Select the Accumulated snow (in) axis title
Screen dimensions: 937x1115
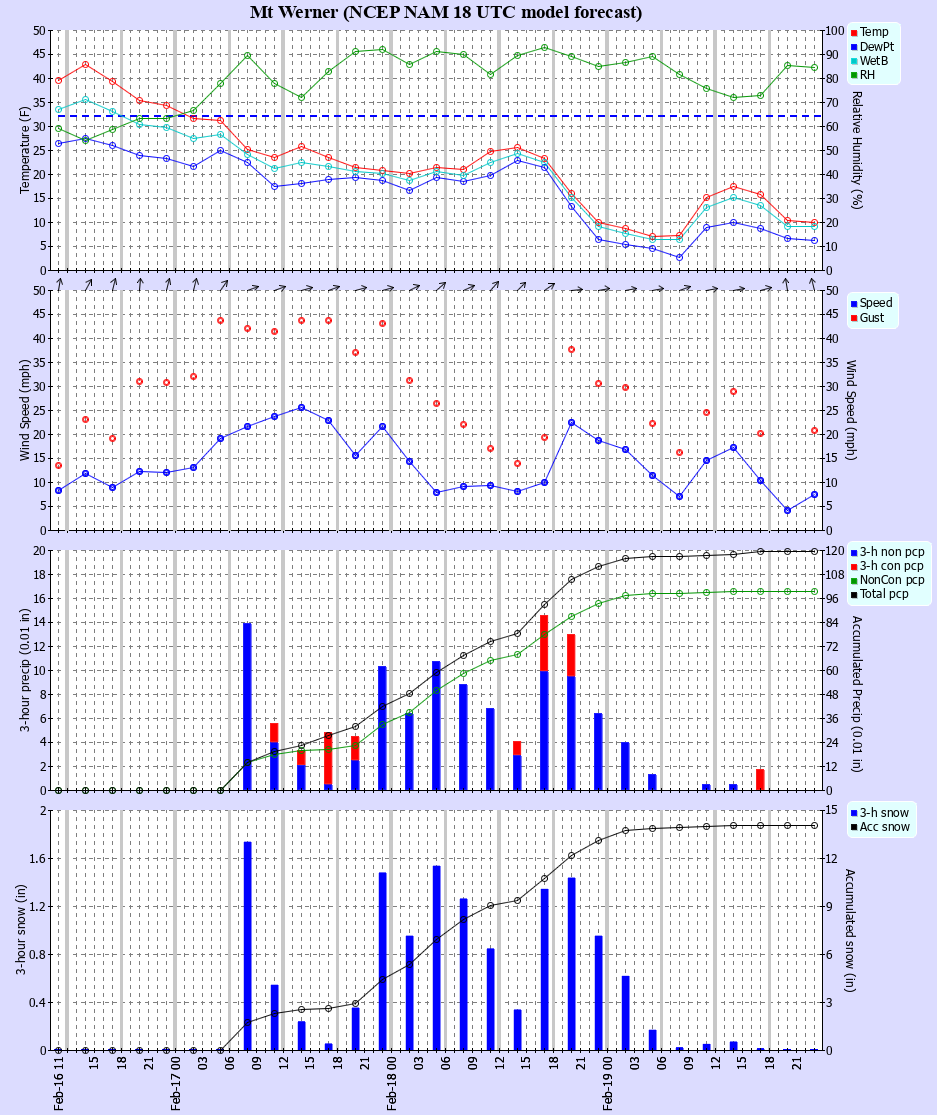[x=850, y=930]
